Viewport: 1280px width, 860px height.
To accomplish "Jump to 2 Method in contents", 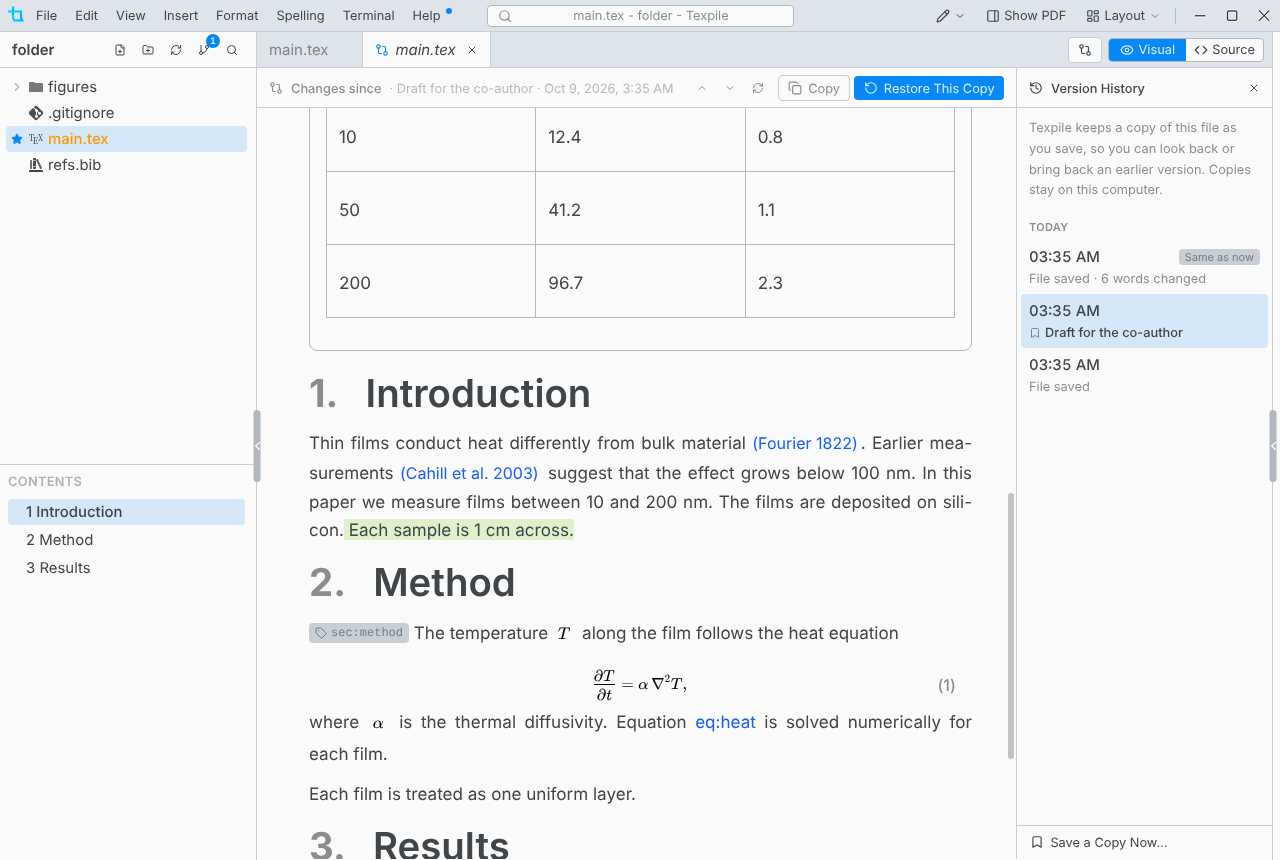I will [126, 540].
